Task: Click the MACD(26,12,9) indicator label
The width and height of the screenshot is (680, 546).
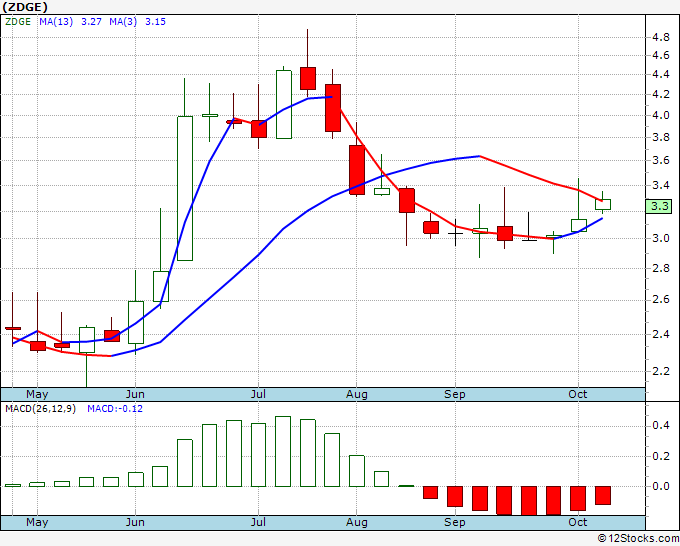Action: 41,408
